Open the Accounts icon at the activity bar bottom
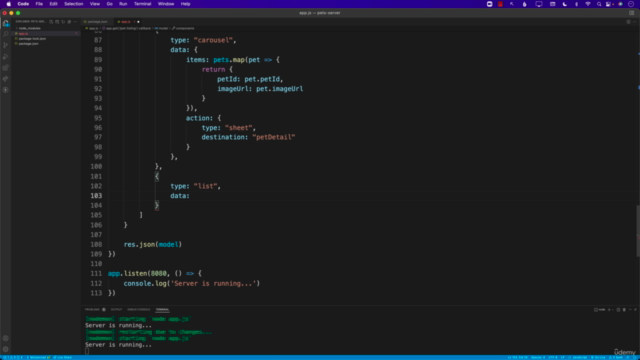 tap(6, 338)
